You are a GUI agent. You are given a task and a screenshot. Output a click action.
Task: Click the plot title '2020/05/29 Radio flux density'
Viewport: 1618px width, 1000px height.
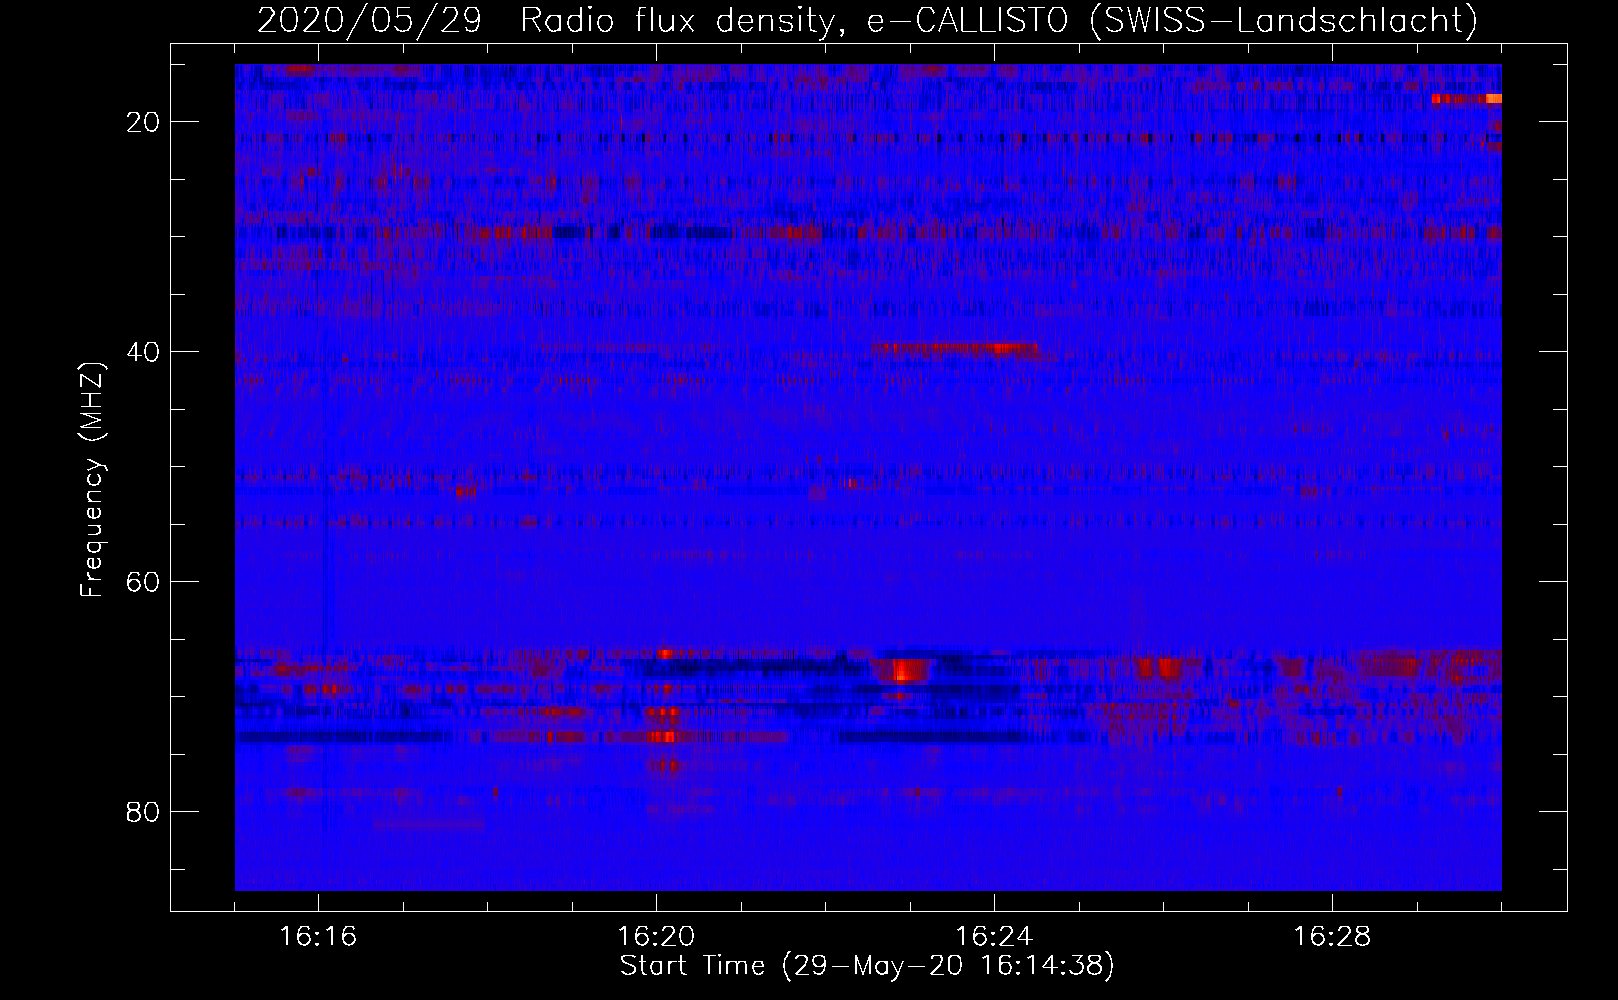(546, 20)
